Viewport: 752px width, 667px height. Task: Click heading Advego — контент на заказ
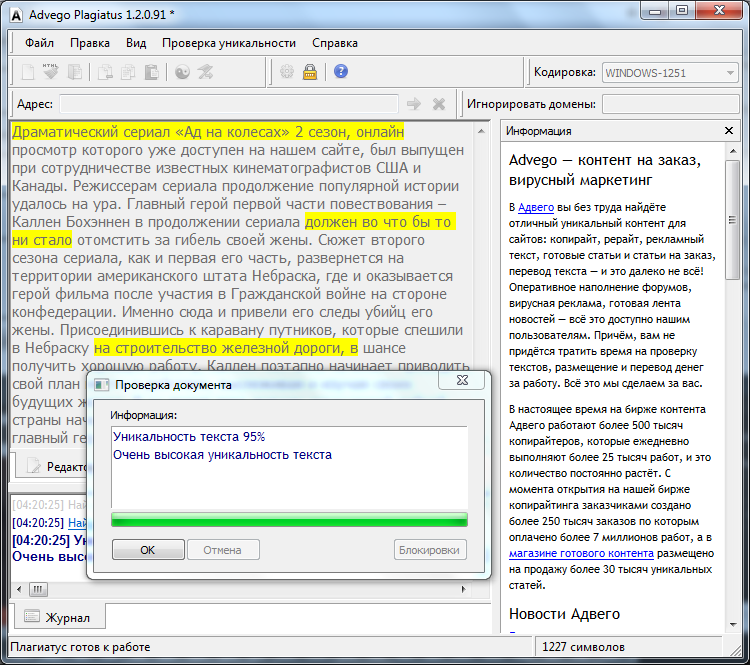[x=604, y=160]
